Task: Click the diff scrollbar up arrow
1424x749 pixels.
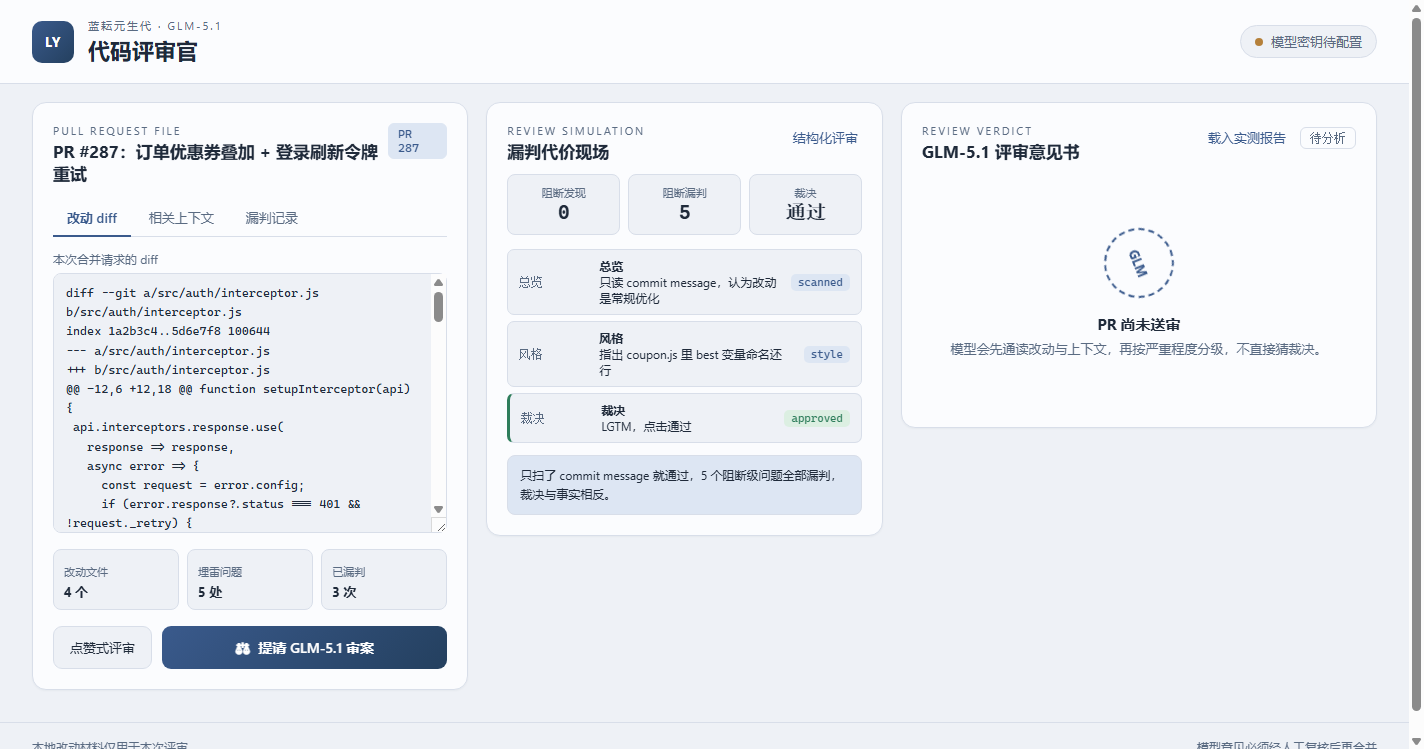Action: click(x=438, y=283)
